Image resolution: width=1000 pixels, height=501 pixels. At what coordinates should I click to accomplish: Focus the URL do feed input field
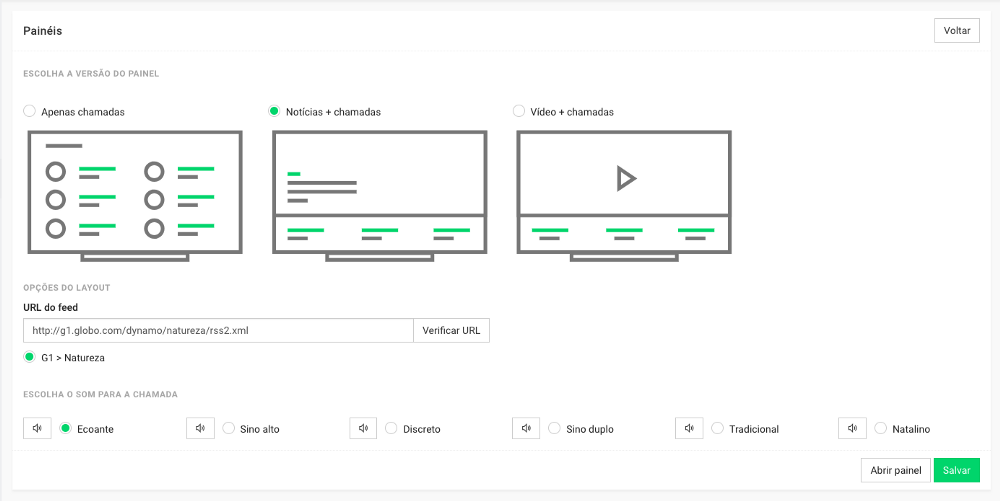(x=218, y=331)
